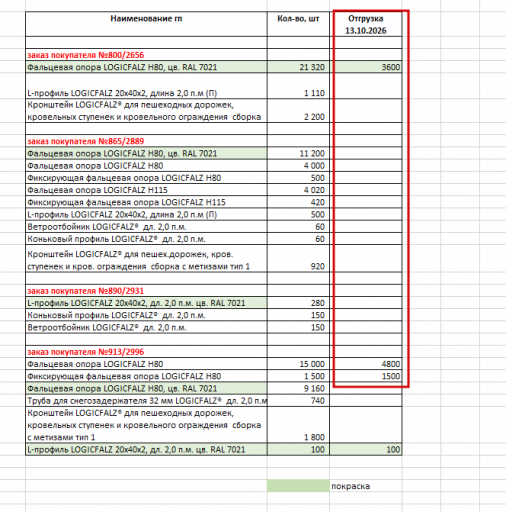
Task: Select the header cell "Наименование гп"
Action: pos(146,24)
